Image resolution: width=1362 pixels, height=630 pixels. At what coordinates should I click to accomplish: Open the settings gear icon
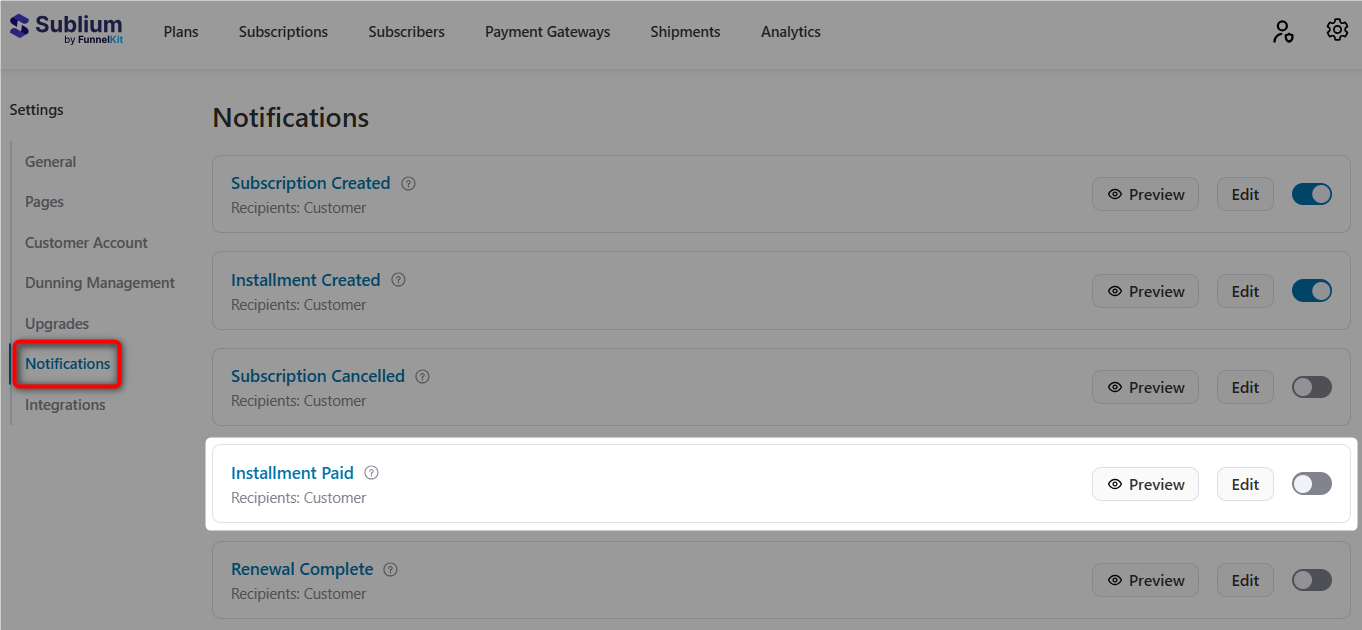(x=1337, y=30)
